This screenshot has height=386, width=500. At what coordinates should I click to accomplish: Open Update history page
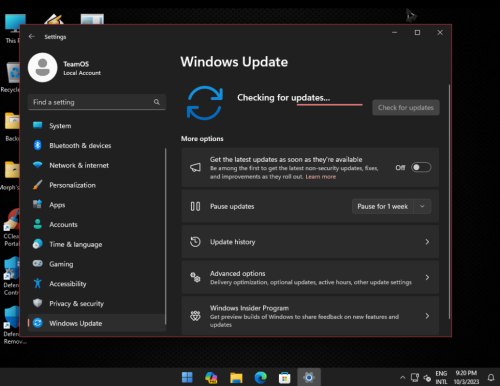tap(310, 242)
